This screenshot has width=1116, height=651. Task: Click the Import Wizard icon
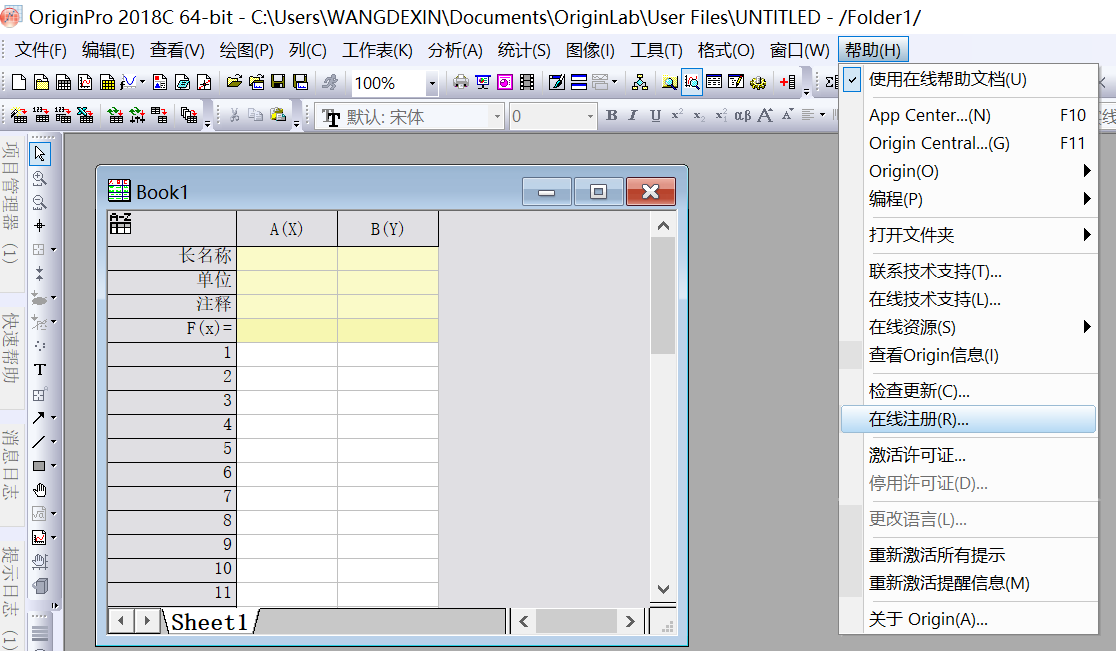click(19, 115)
